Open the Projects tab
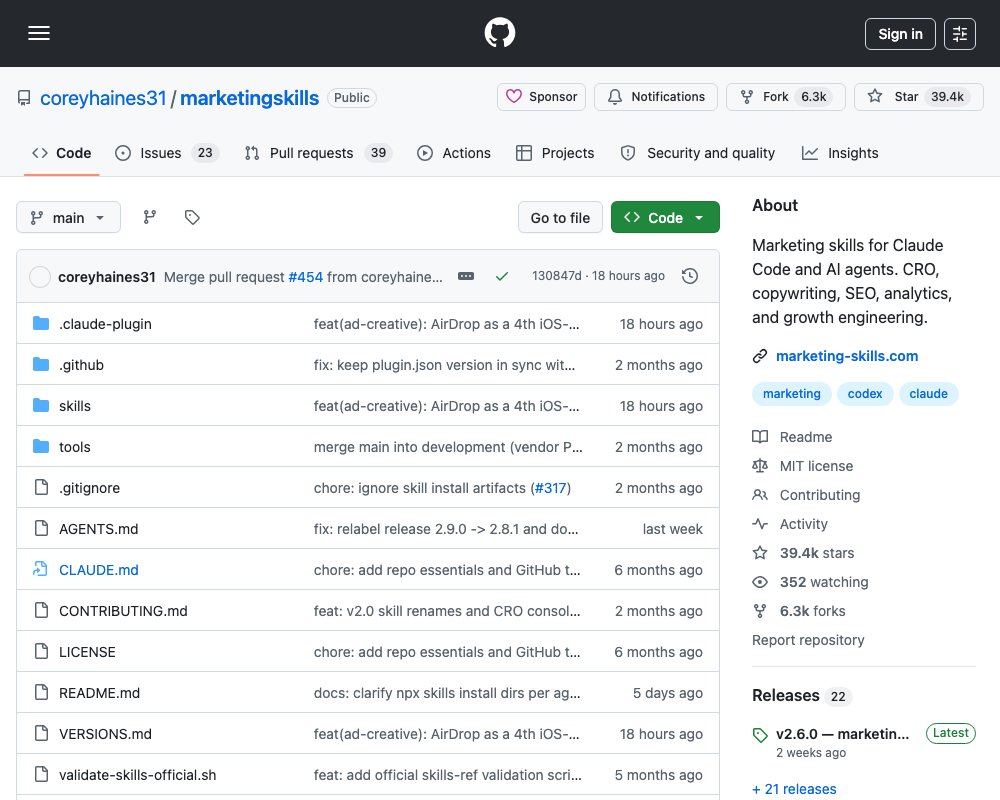Viewport: 1000px width, 800px height. click(555, 153)
